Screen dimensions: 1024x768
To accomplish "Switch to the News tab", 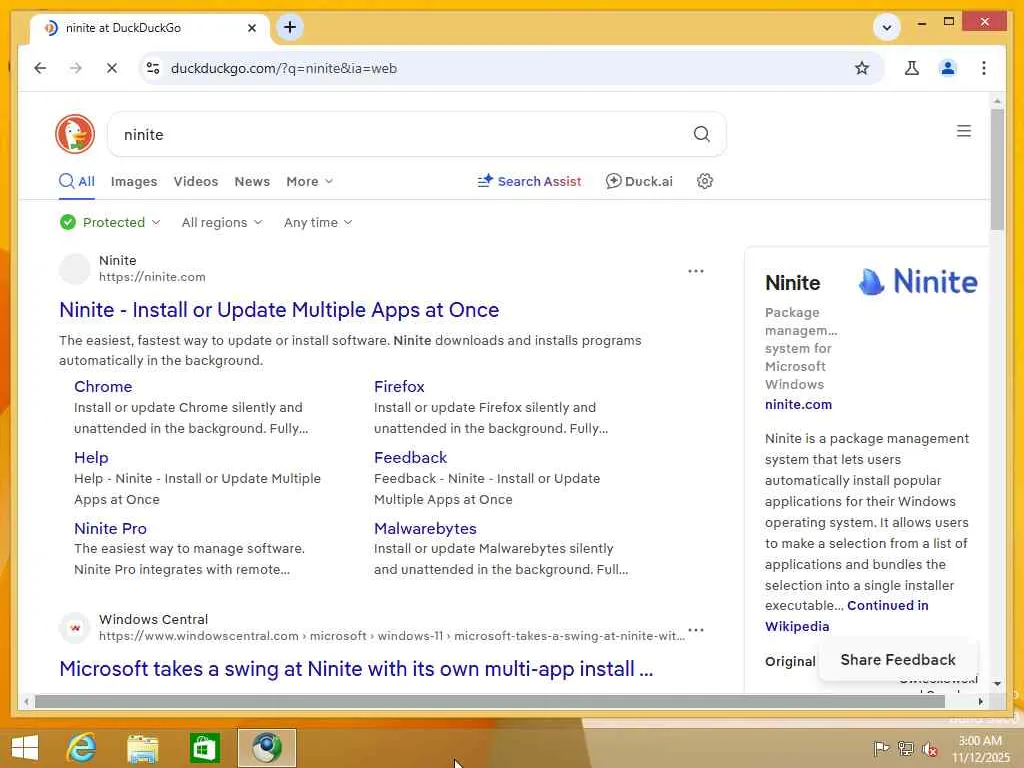I will 252,182.
